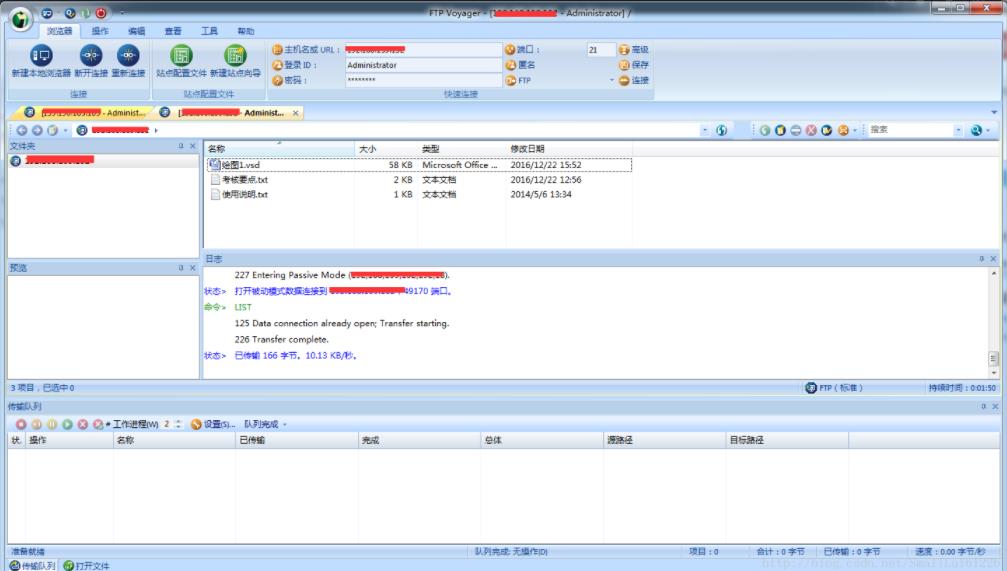The image size is (1007, 571).
Task: Click 新建本地浏览器 icon in ribbon
Action: pyautogui.click(x=40, y=56)
